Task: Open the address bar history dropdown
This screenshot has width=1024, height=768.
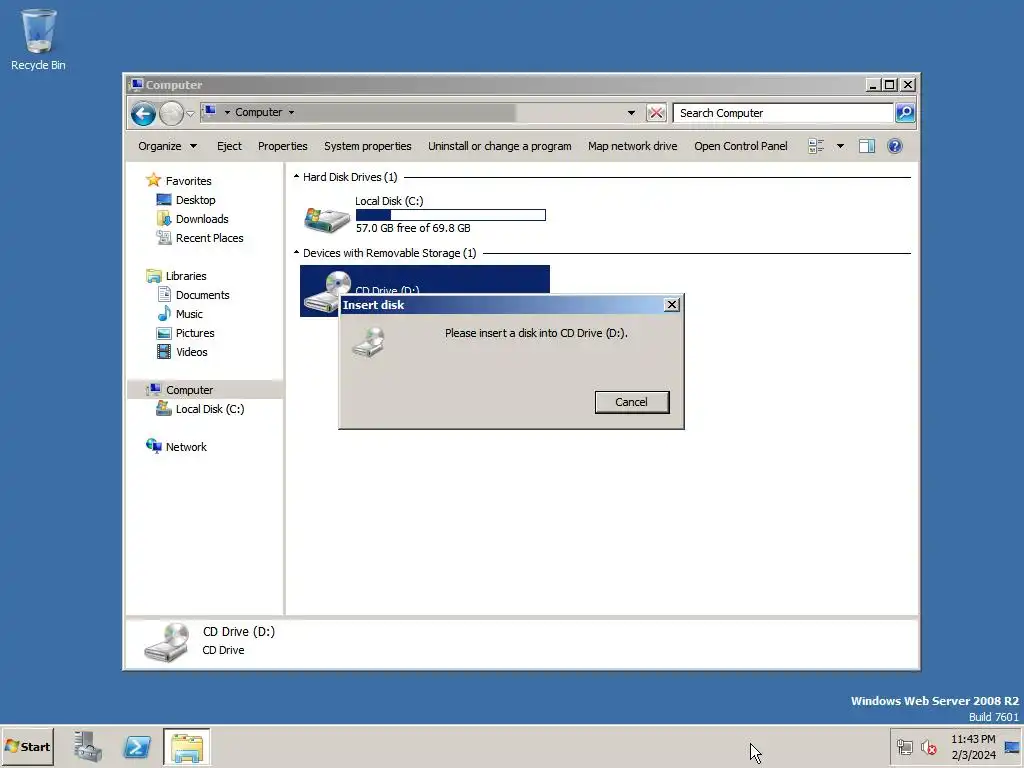Action: 631,113
